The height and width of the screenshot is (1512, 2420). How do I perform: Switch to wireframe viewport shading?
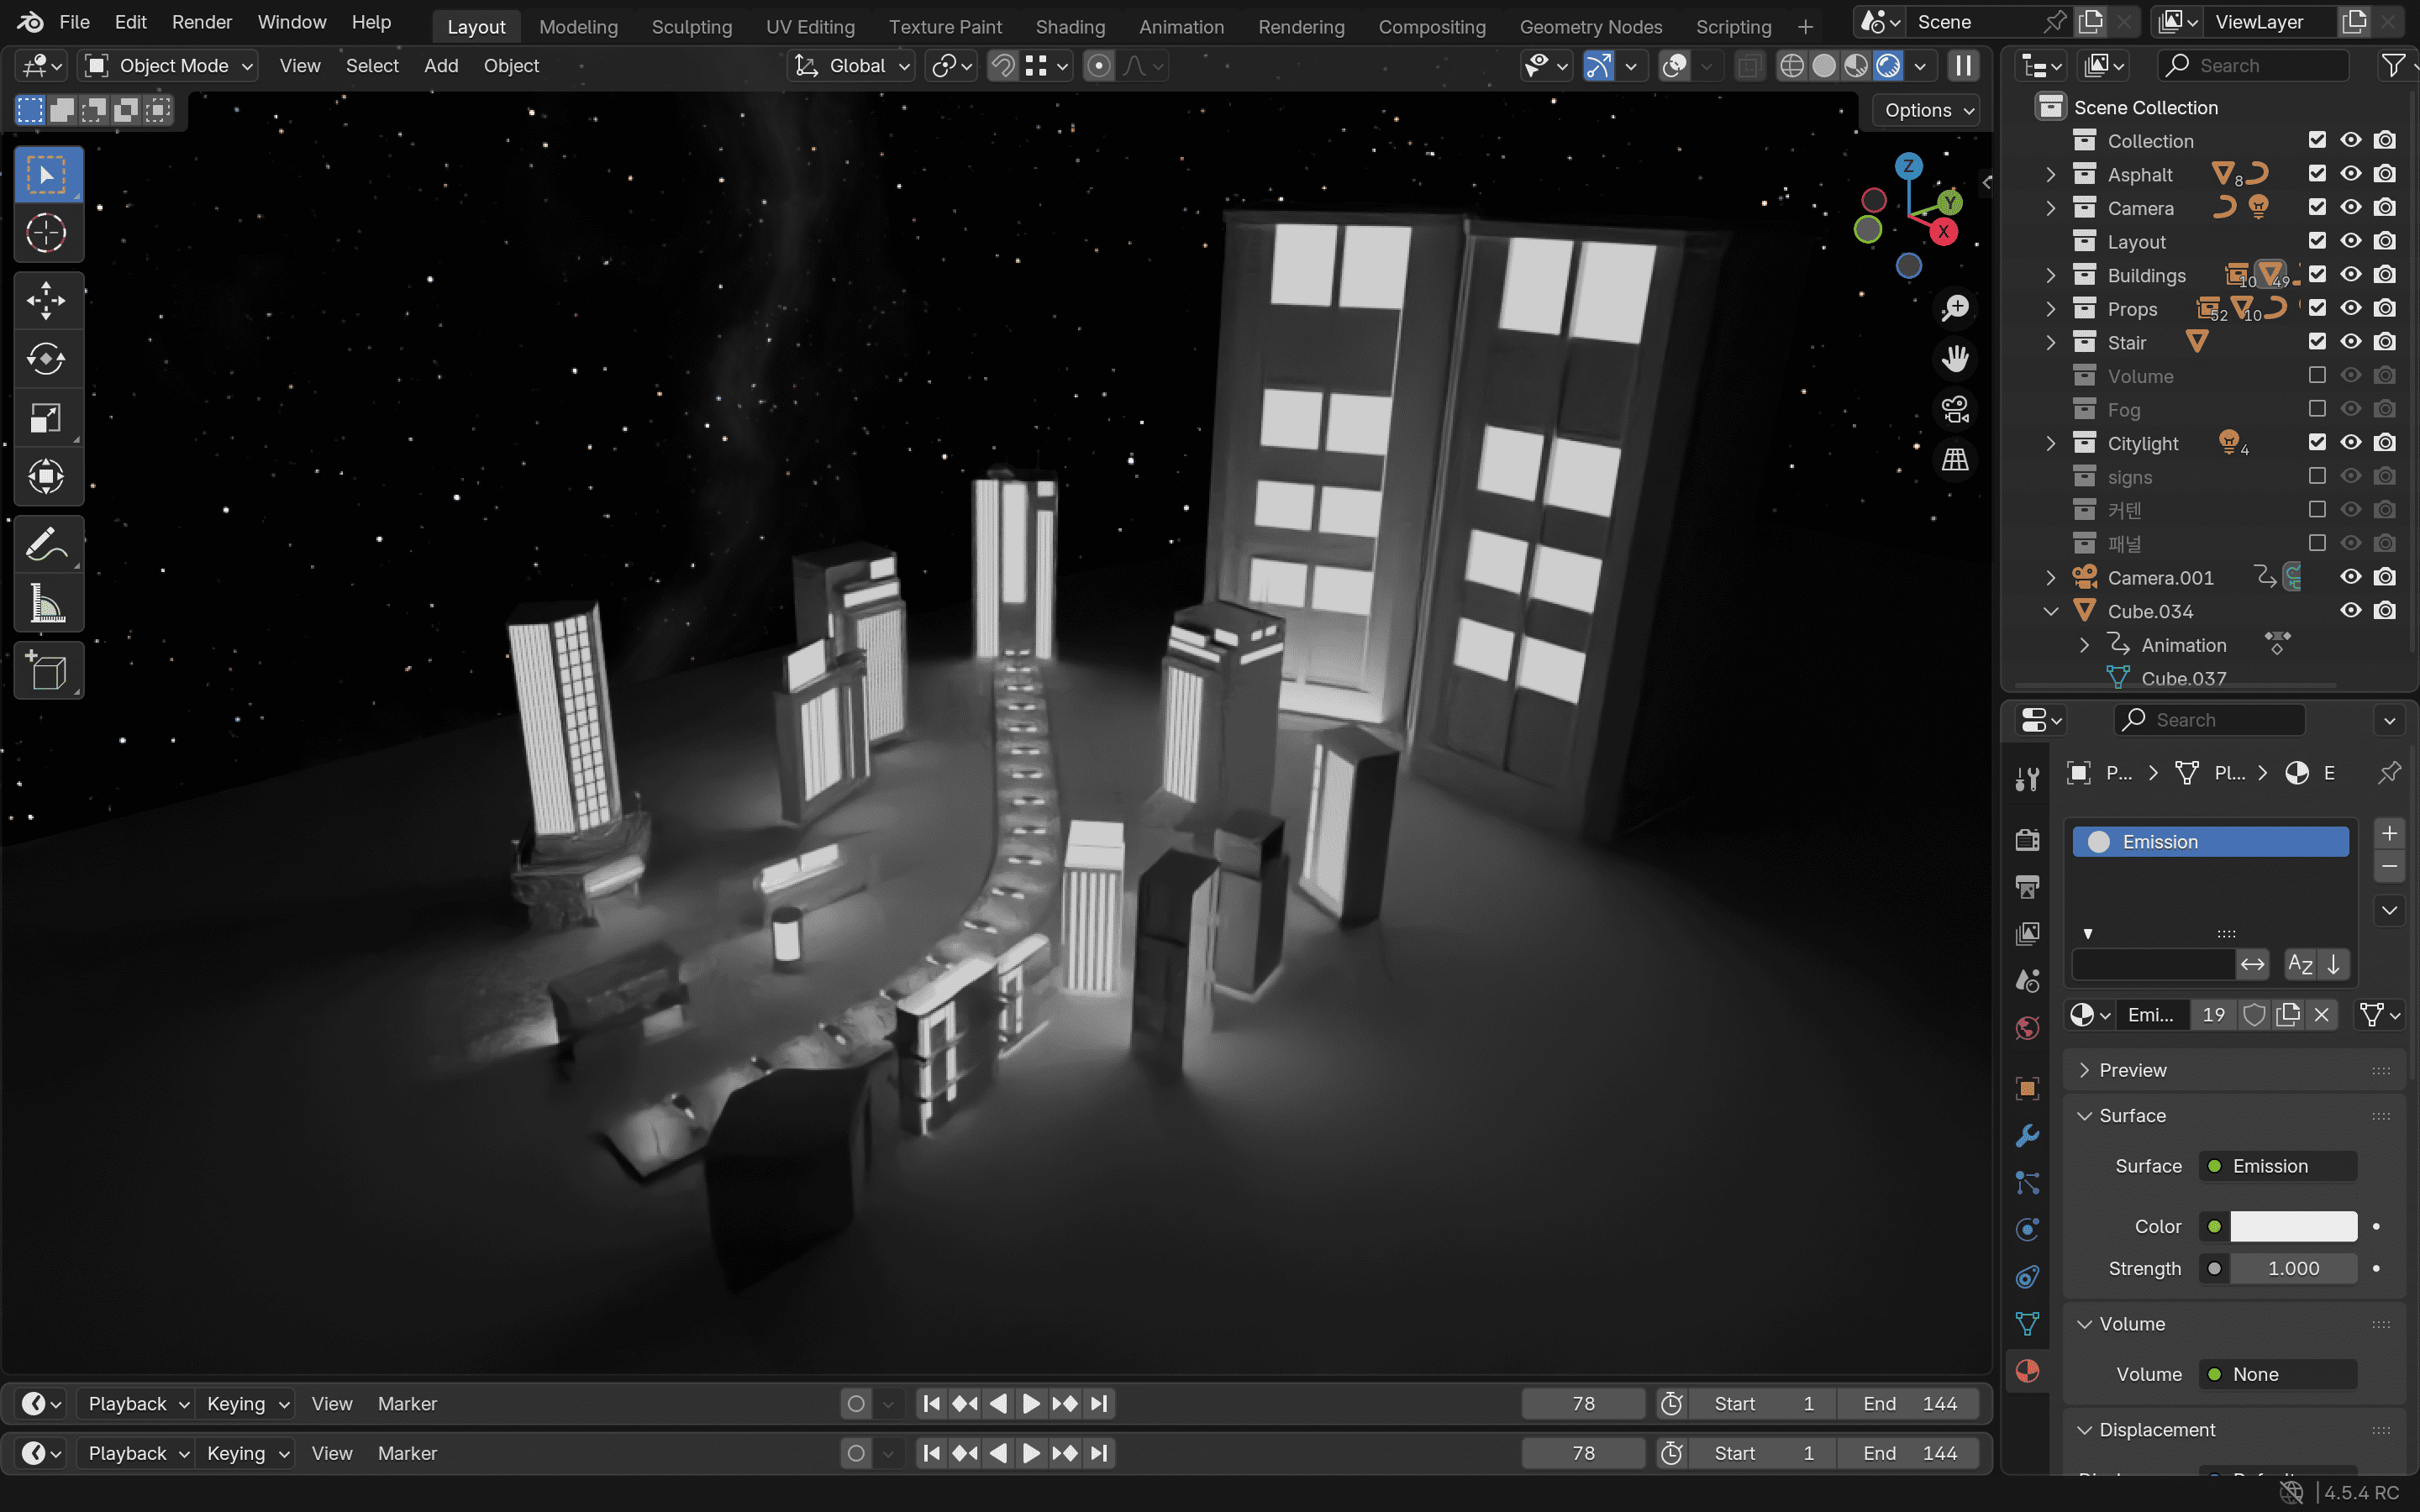coord(1792,66)
